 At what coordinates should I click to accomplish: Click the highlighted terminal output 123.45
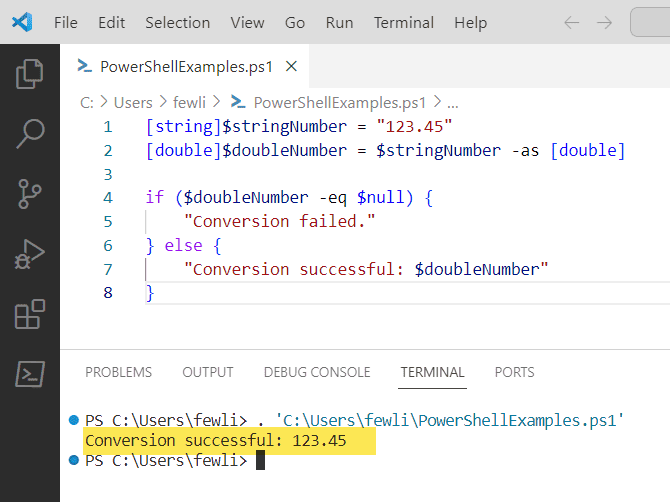click(x=319, y=440)
